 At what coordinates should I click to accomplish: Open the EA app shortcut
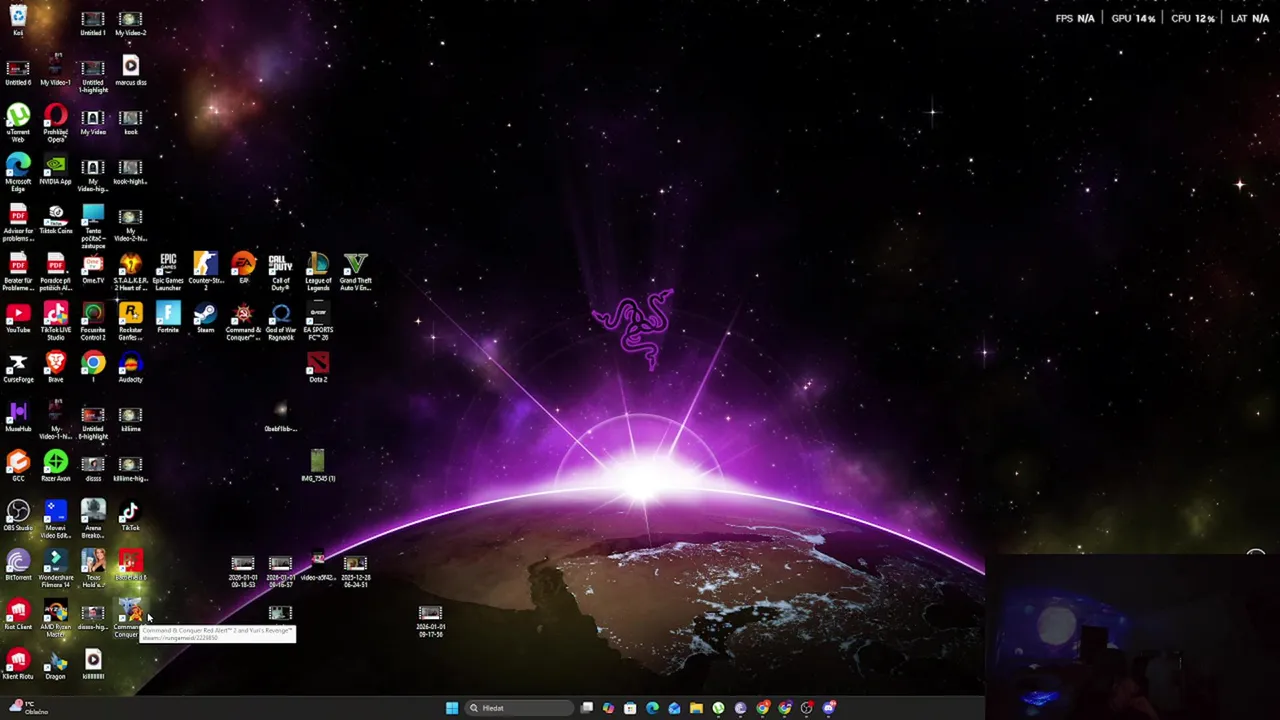coord(243,269)
